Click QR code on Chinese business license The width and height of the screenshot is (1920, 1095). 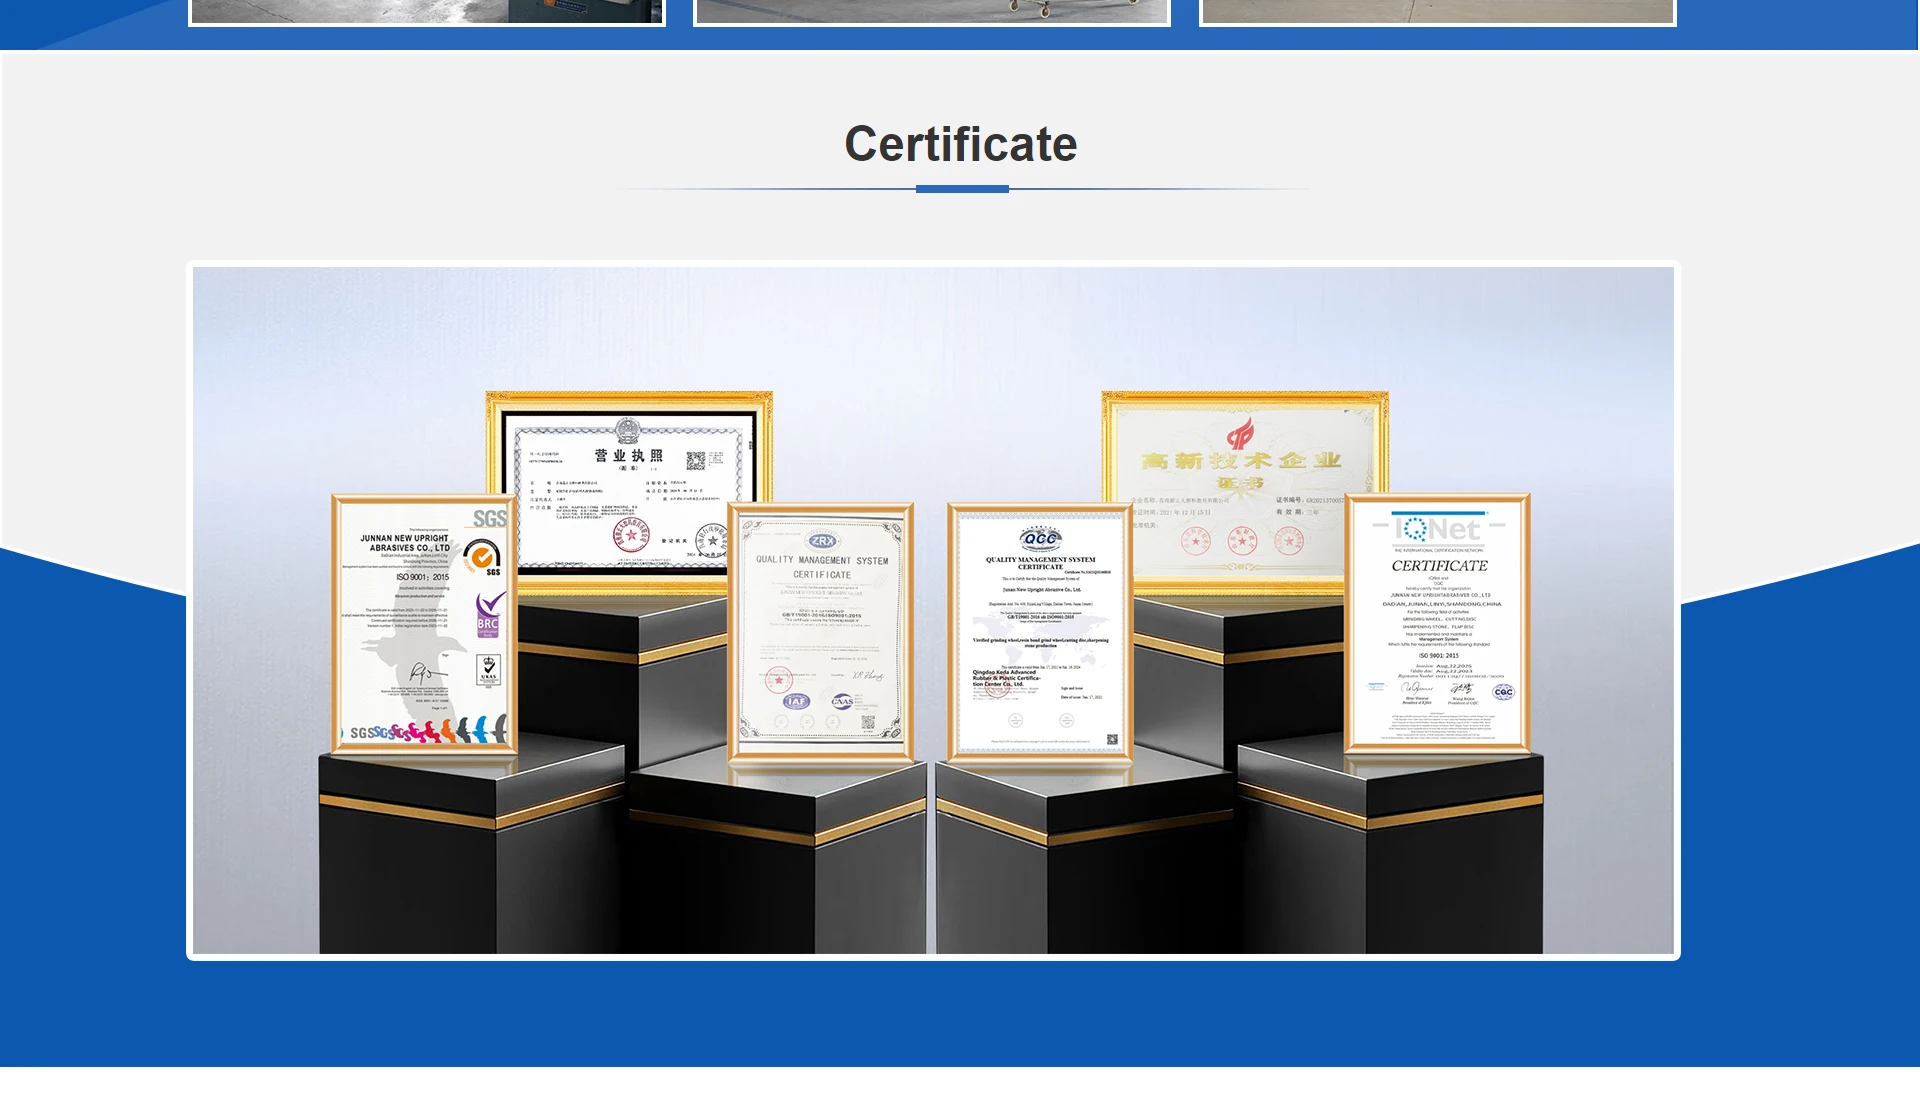(x=696, y=460)
